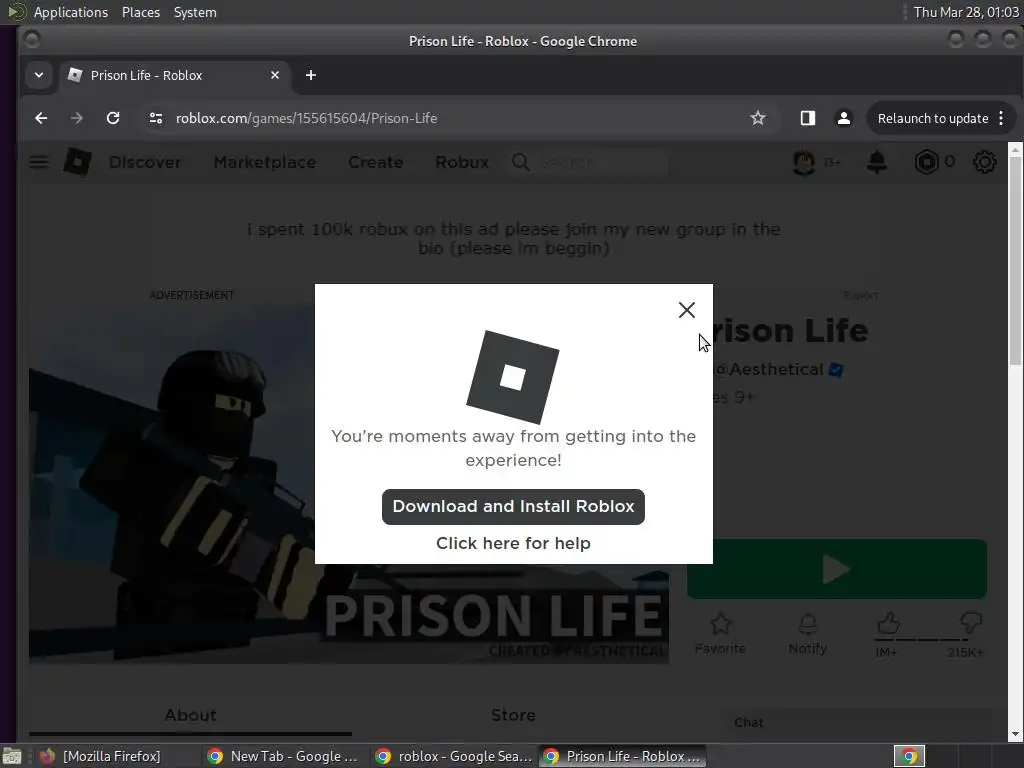Switch to the About tab
The width and height of the screenshot is (1024, 768).
pyautogui.click(x=190, y=715)
